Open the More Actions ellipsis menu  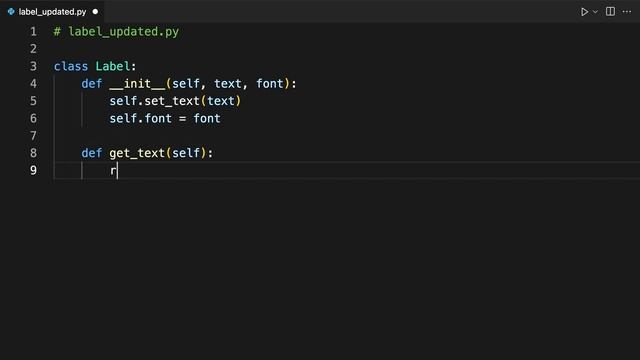[627, 11]
